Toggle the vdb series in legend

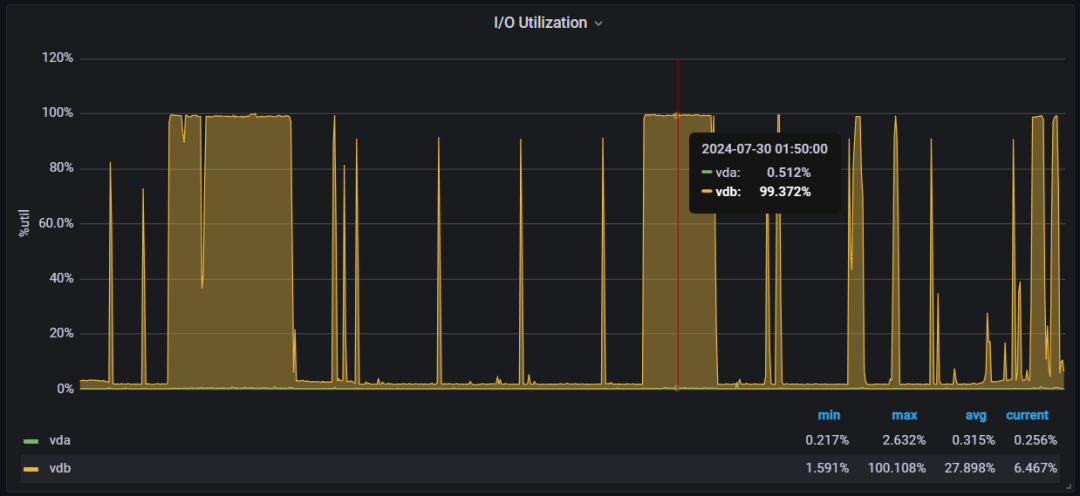coord(59,468)
